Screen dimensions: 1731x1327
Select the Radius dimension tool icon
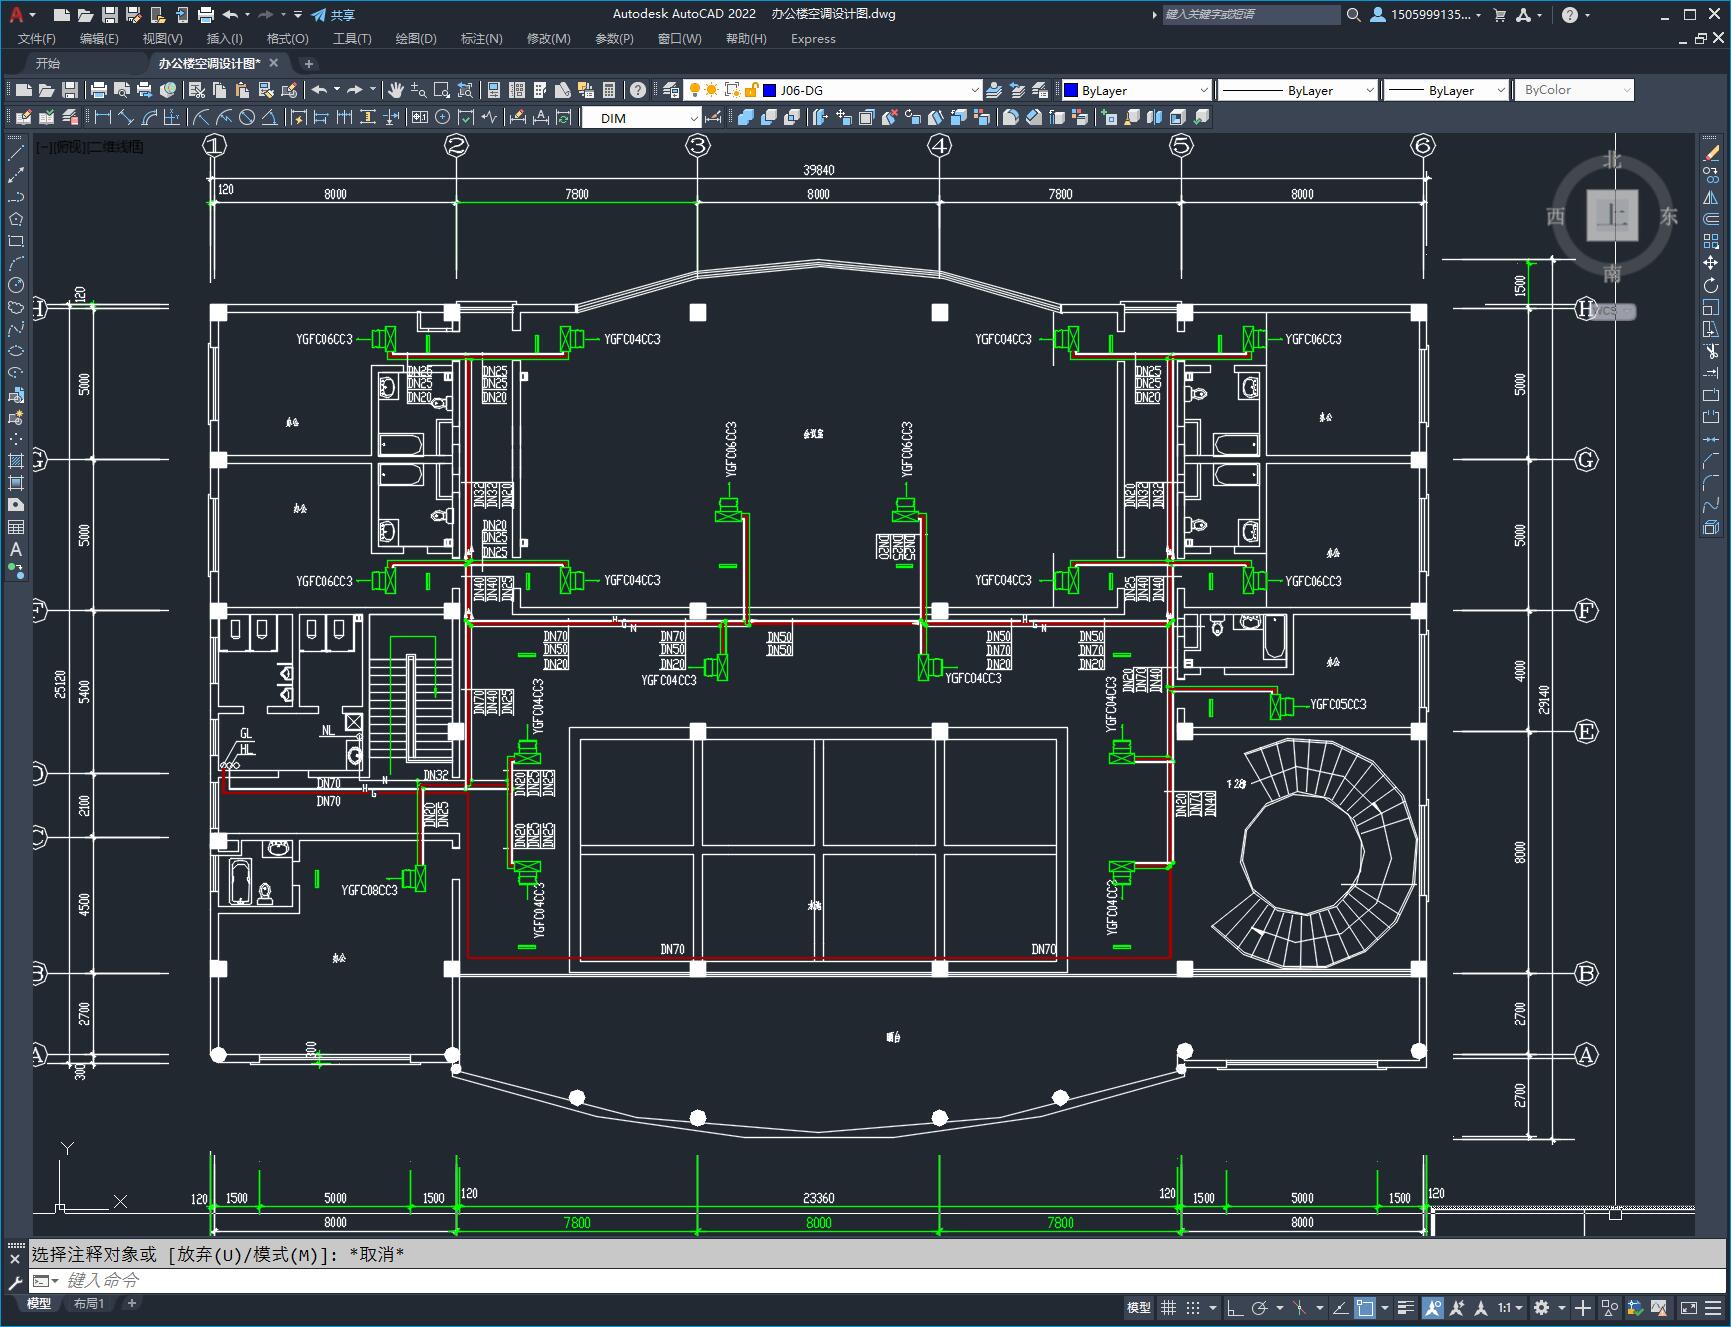(x=201, y=117)
